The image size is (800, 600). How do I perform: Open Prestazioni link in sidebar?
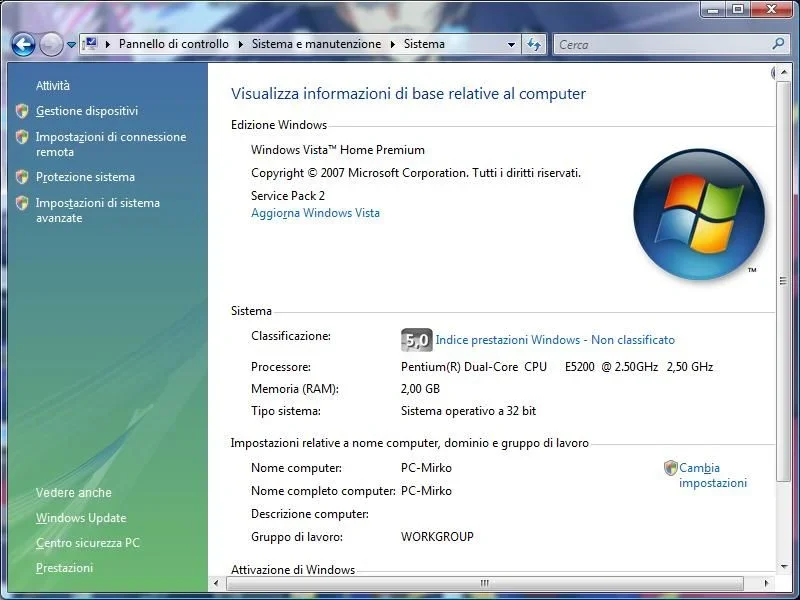(x=64, y=568)
